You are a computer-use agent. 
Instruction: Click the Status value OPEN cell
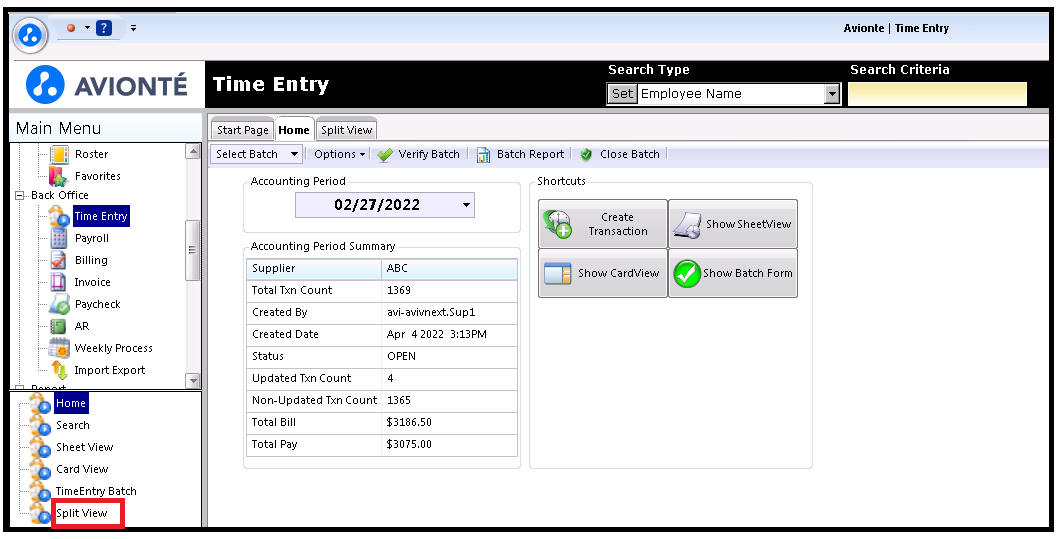coord(449,356)
